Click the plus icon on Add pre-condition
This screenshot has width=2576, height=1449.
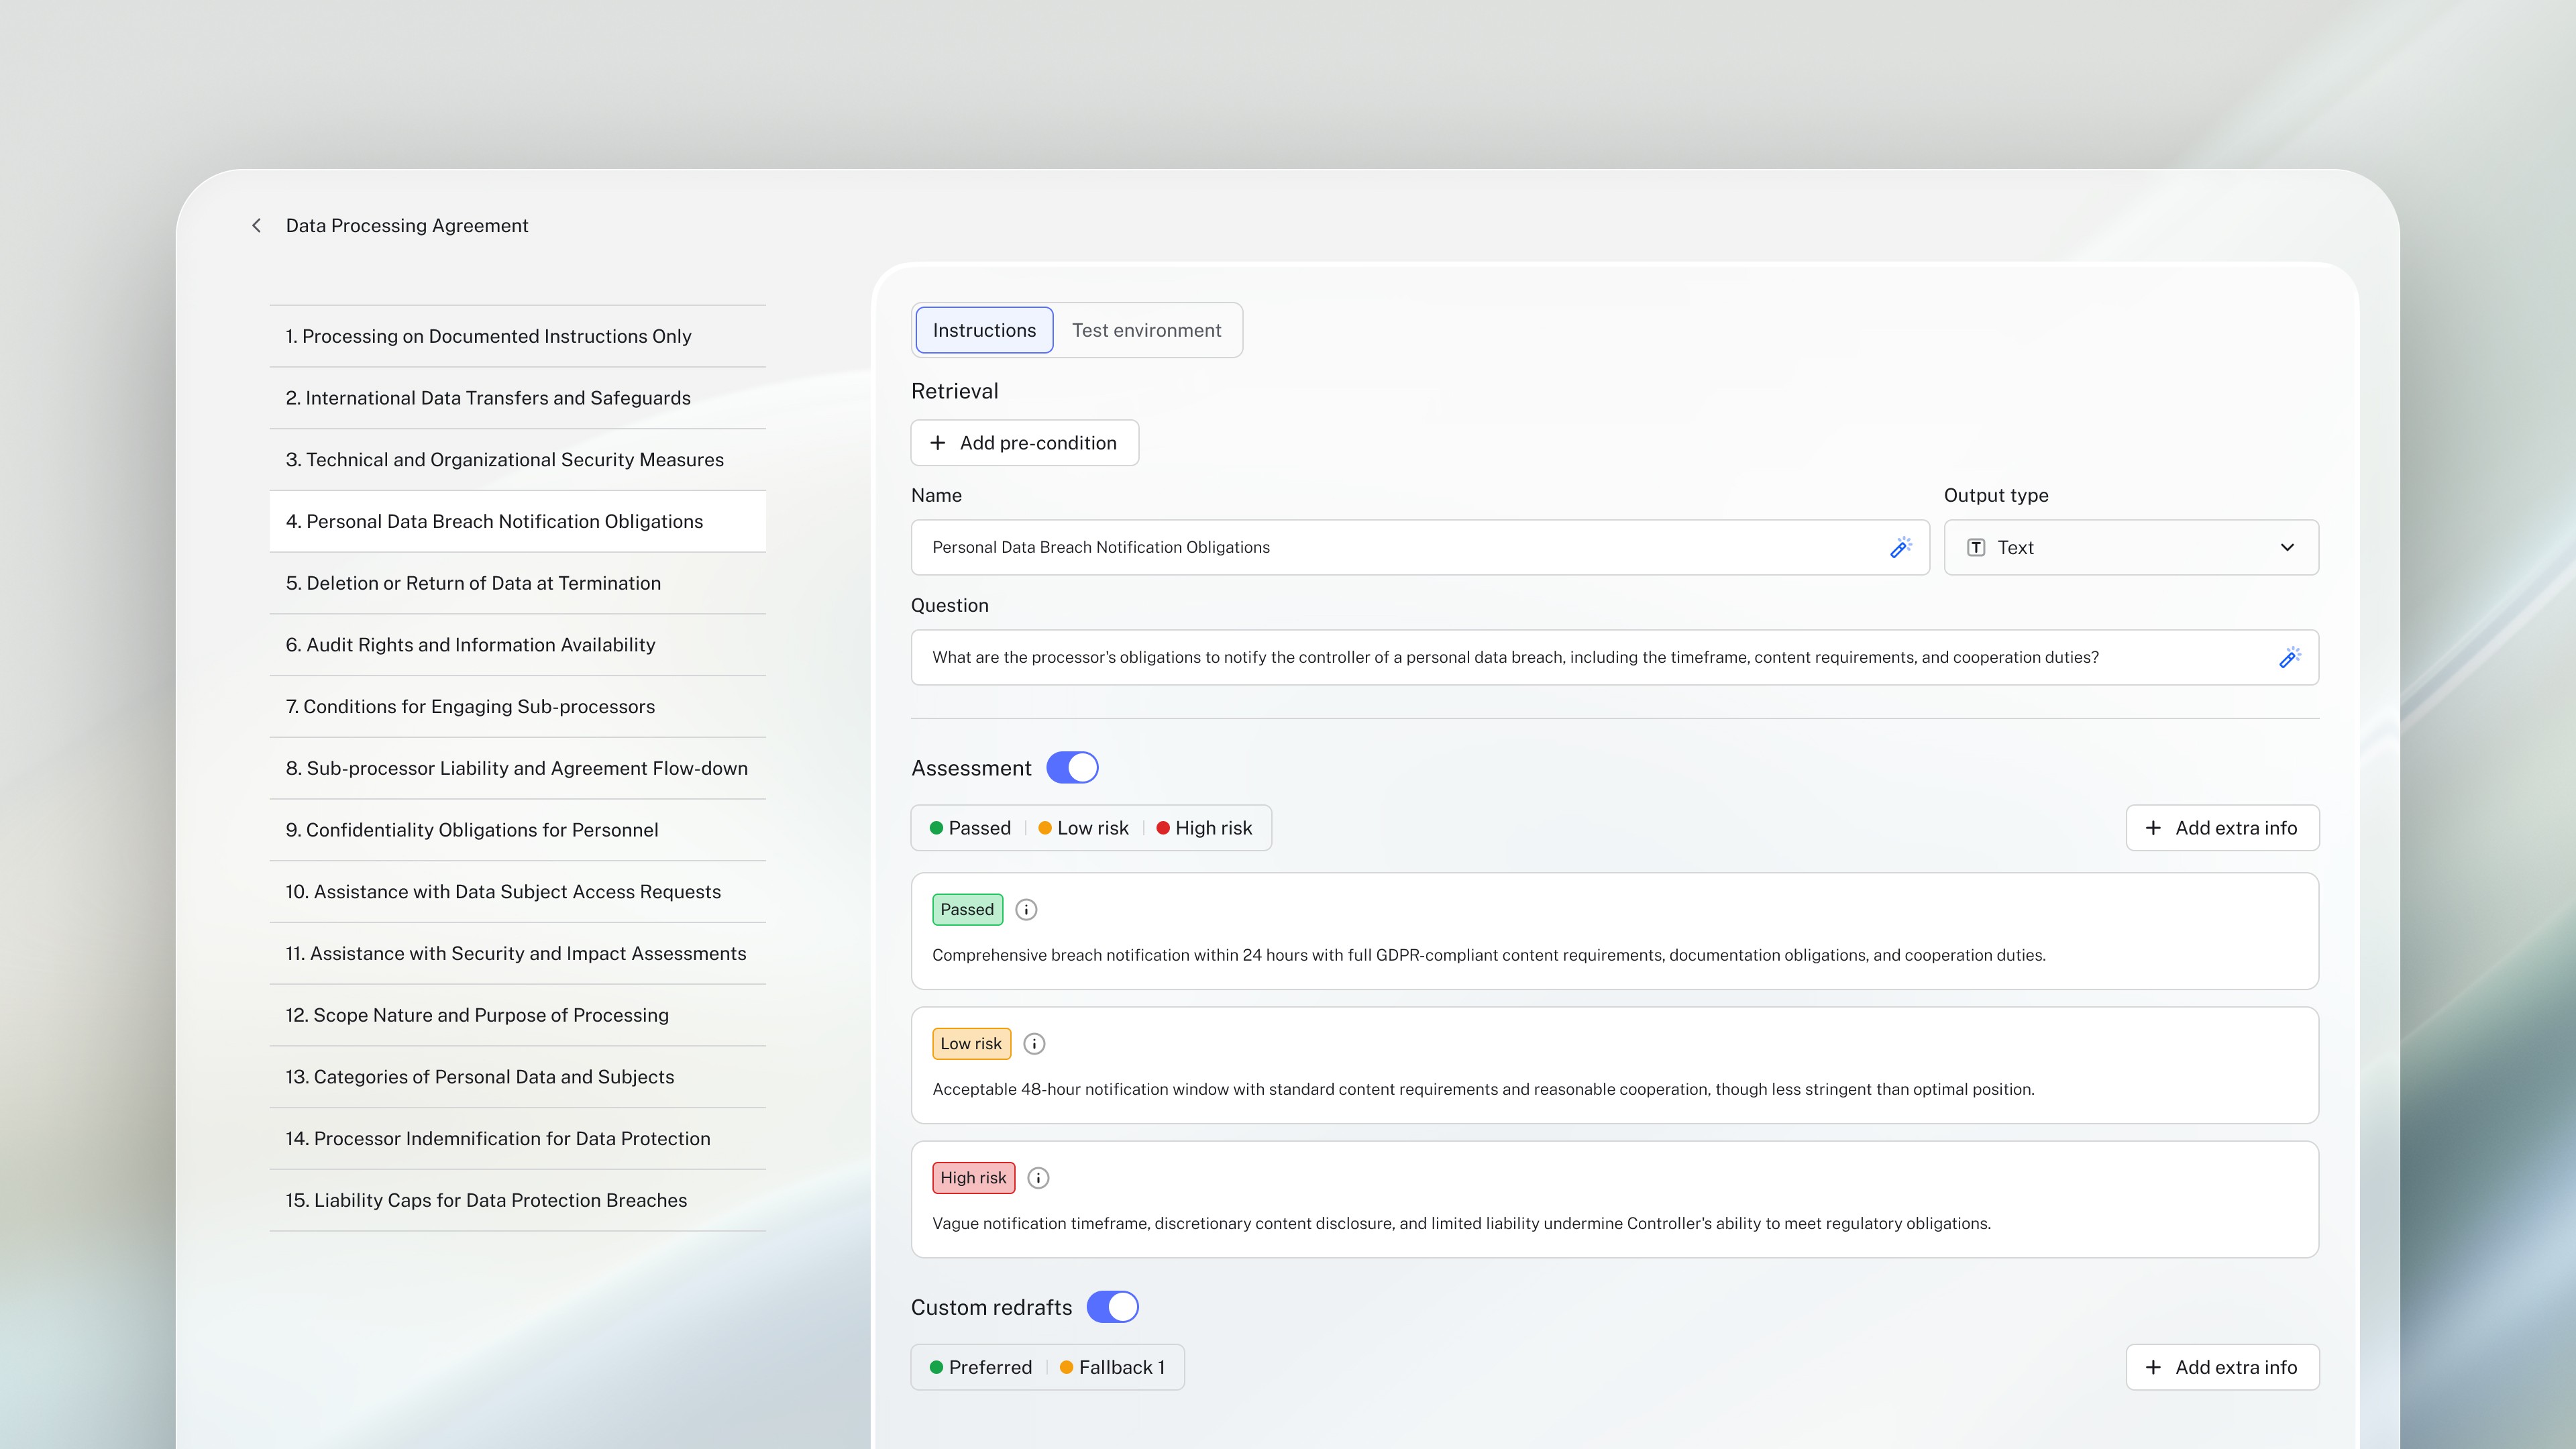[937, 443]
